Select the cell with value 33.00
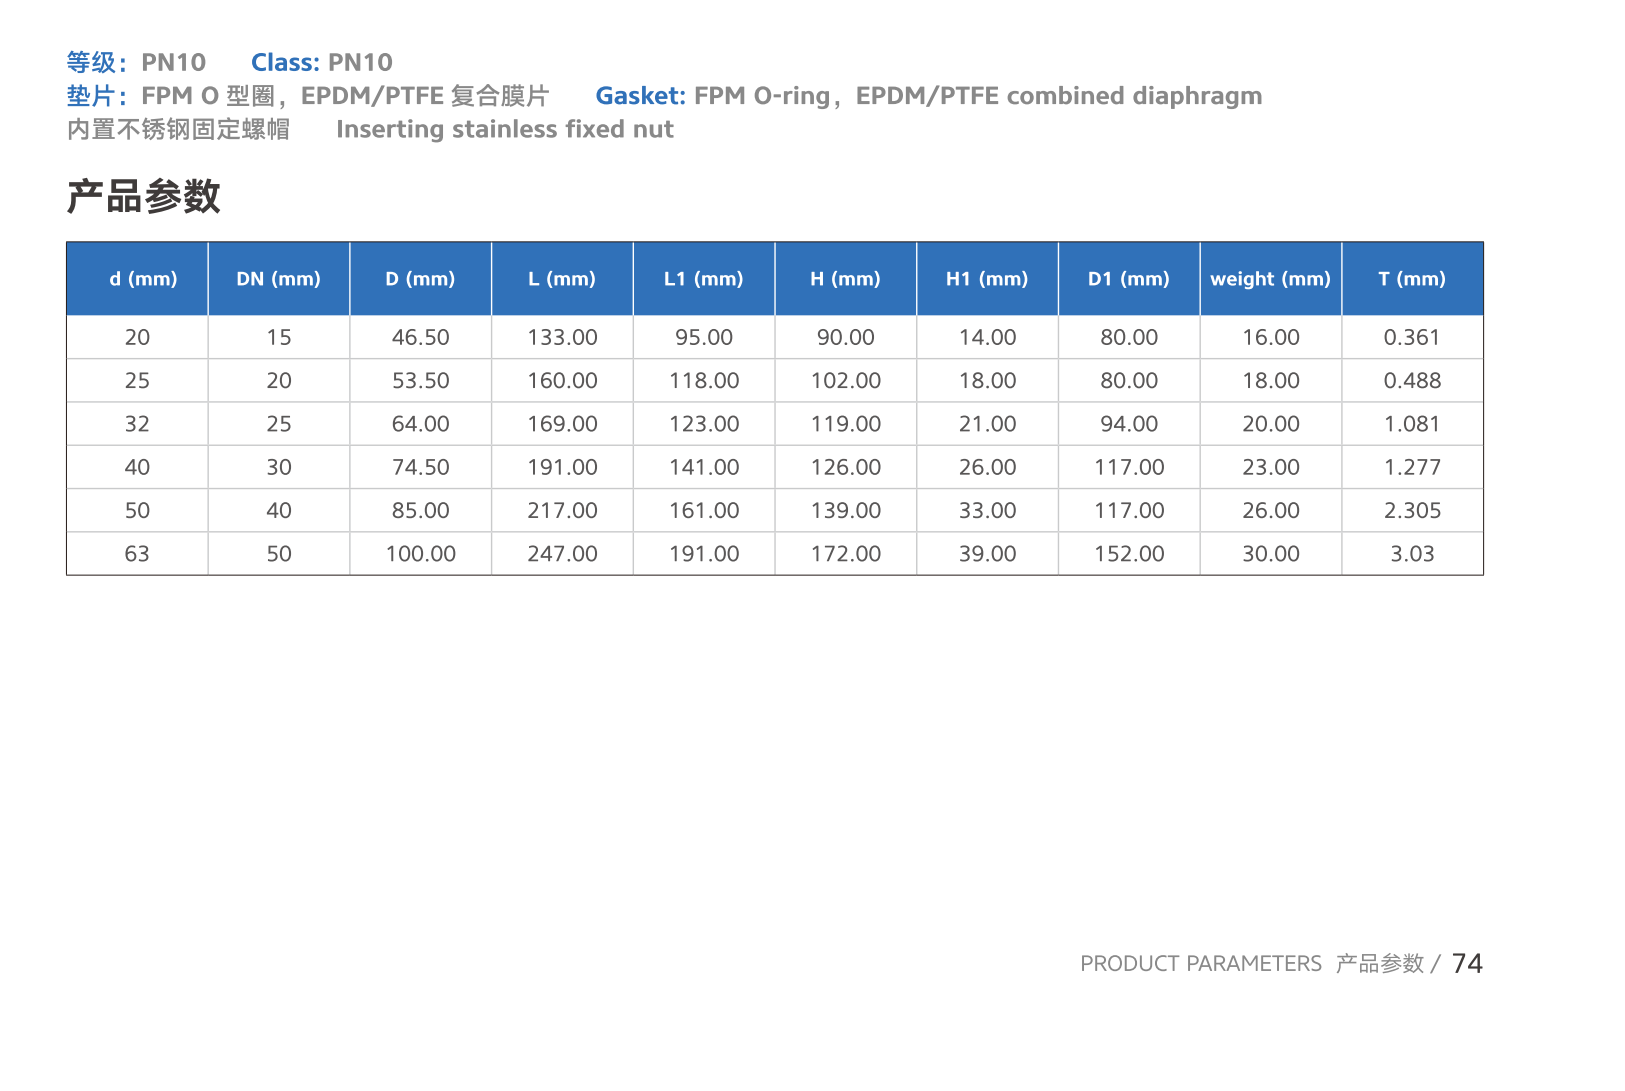 click(x=987, y=511)
